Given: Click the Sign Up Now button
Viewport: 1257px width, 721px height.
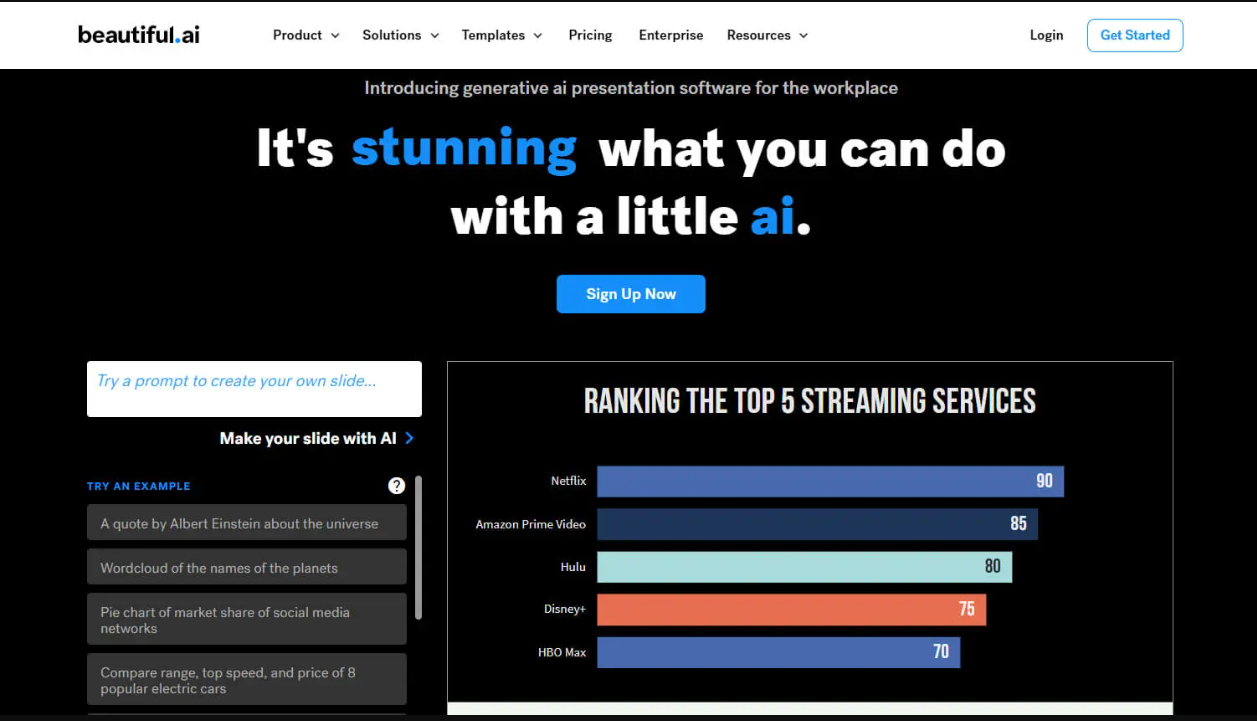Looking at the screenshot, I should click(631, 294).
